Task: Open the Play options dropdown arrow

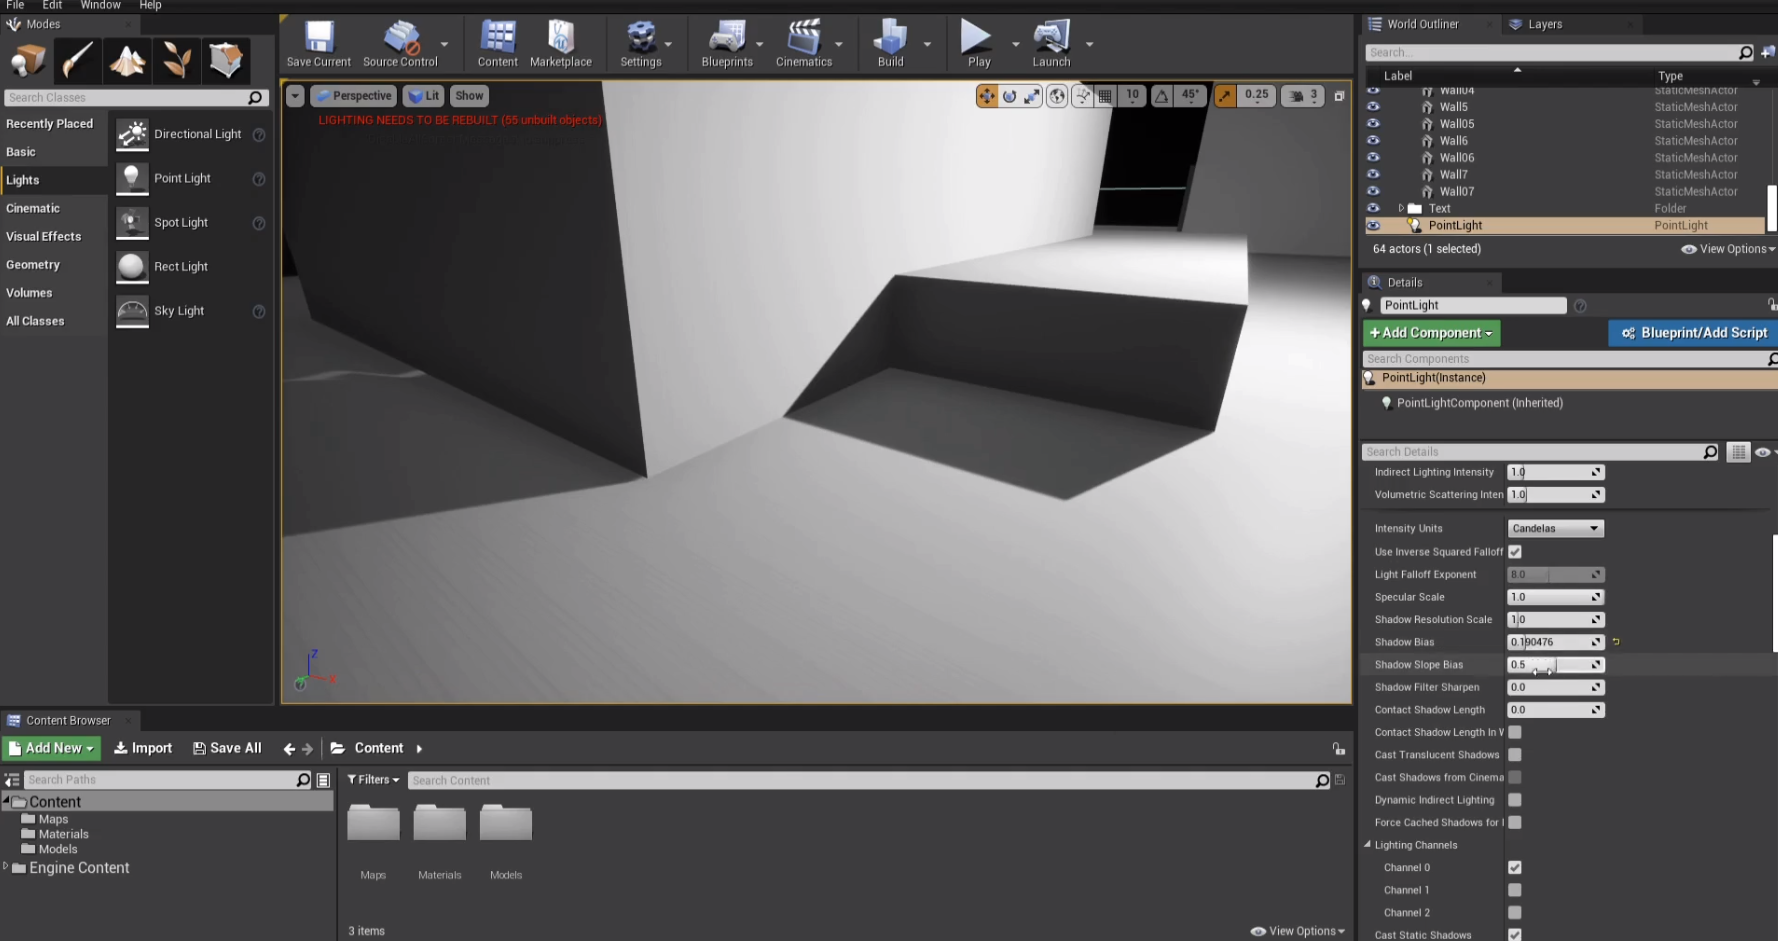Action: pos(1015,44)
